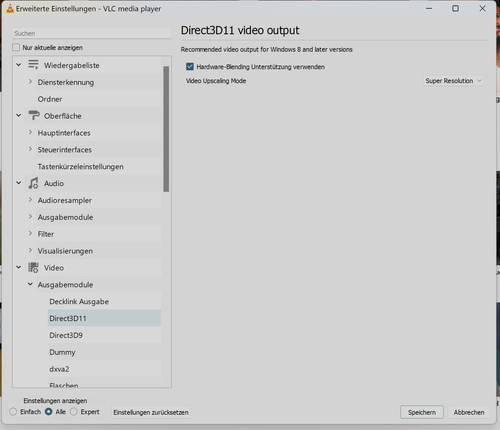Select the Audio tree label
Viewport: 500px width, 430px height.
pyautogui.click(x=54, y=183)
